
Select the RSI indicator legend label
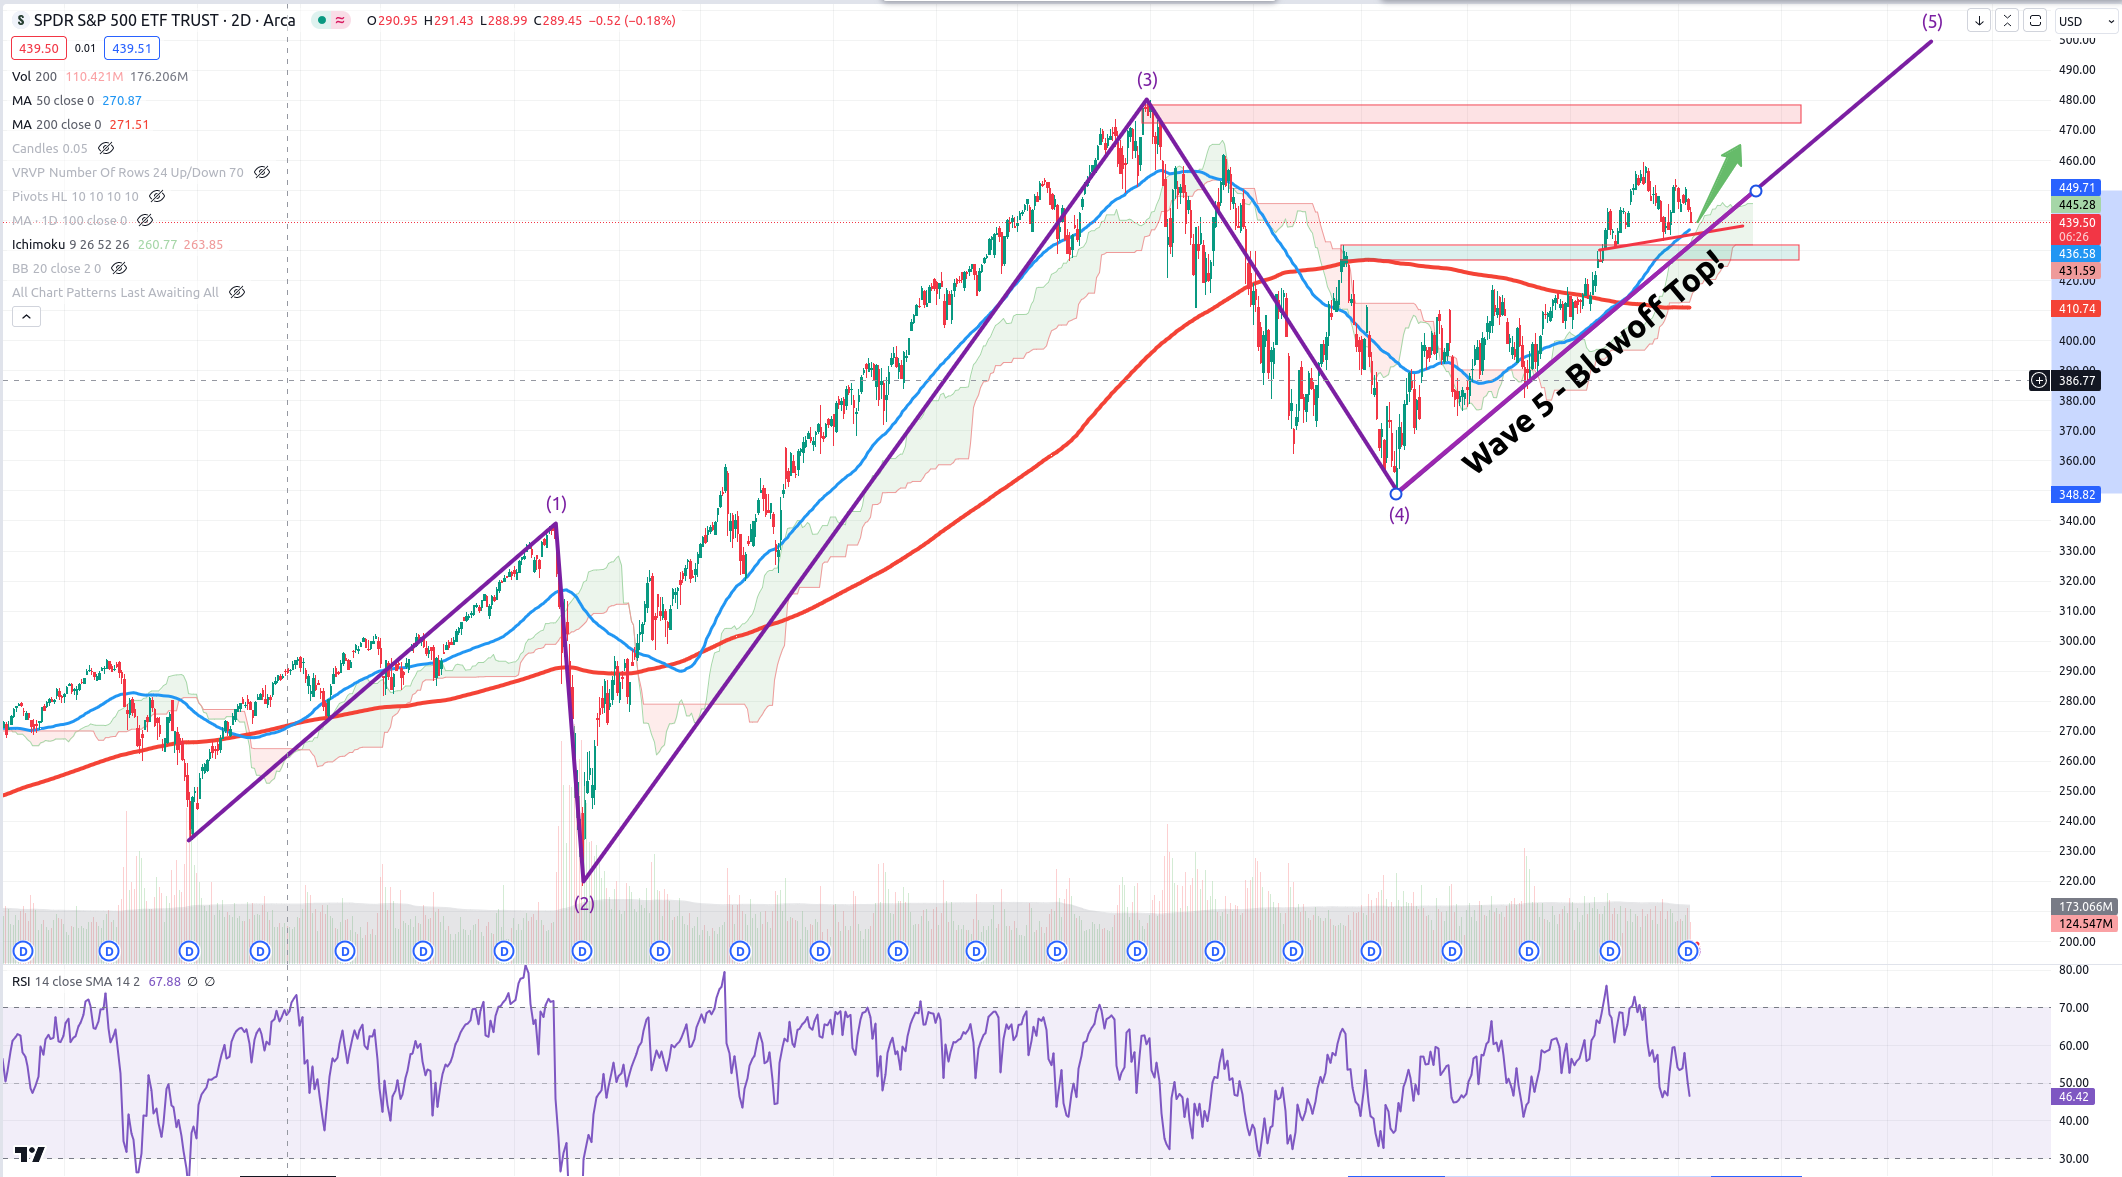(21, 981)
